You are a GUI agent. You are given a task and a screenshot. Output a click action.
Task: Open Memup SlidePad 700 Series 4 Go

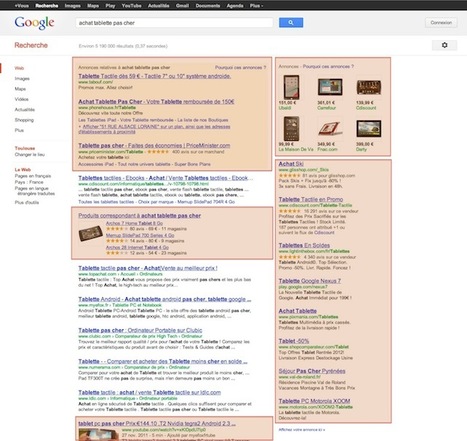140,235
